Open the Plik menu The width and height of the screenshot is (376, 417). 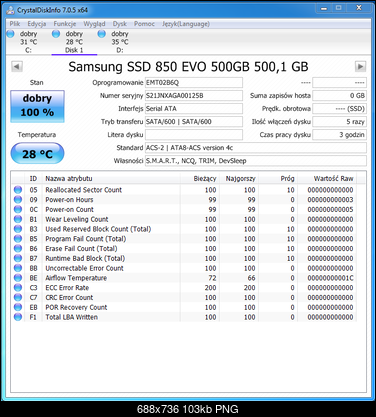pyautogui.click(x=15, y=24)
